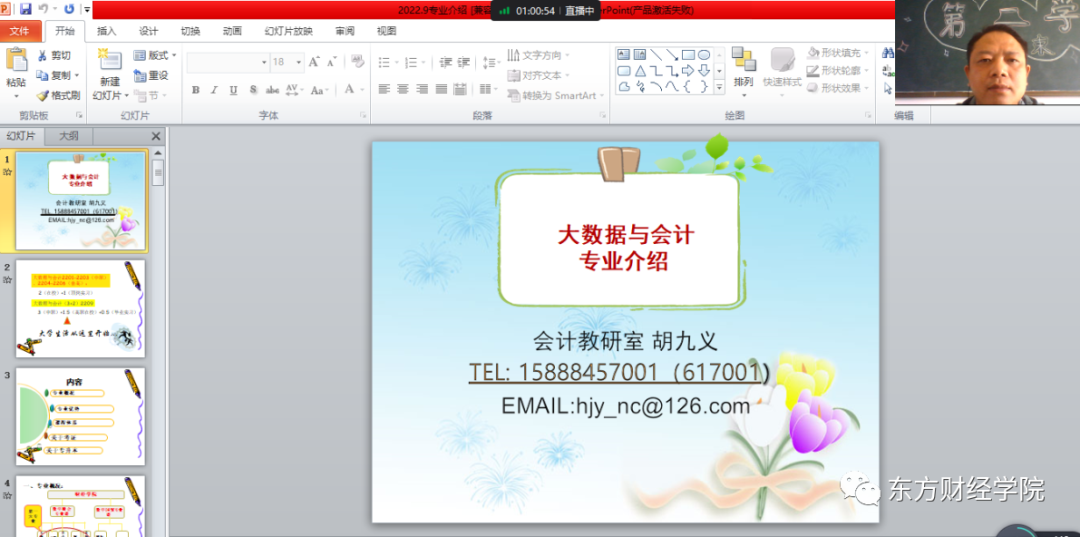This screenshot has height=537, width=1080.
Task: Click the 粘贴 (Paste) clipboard icon
Action: coord(16,61)
